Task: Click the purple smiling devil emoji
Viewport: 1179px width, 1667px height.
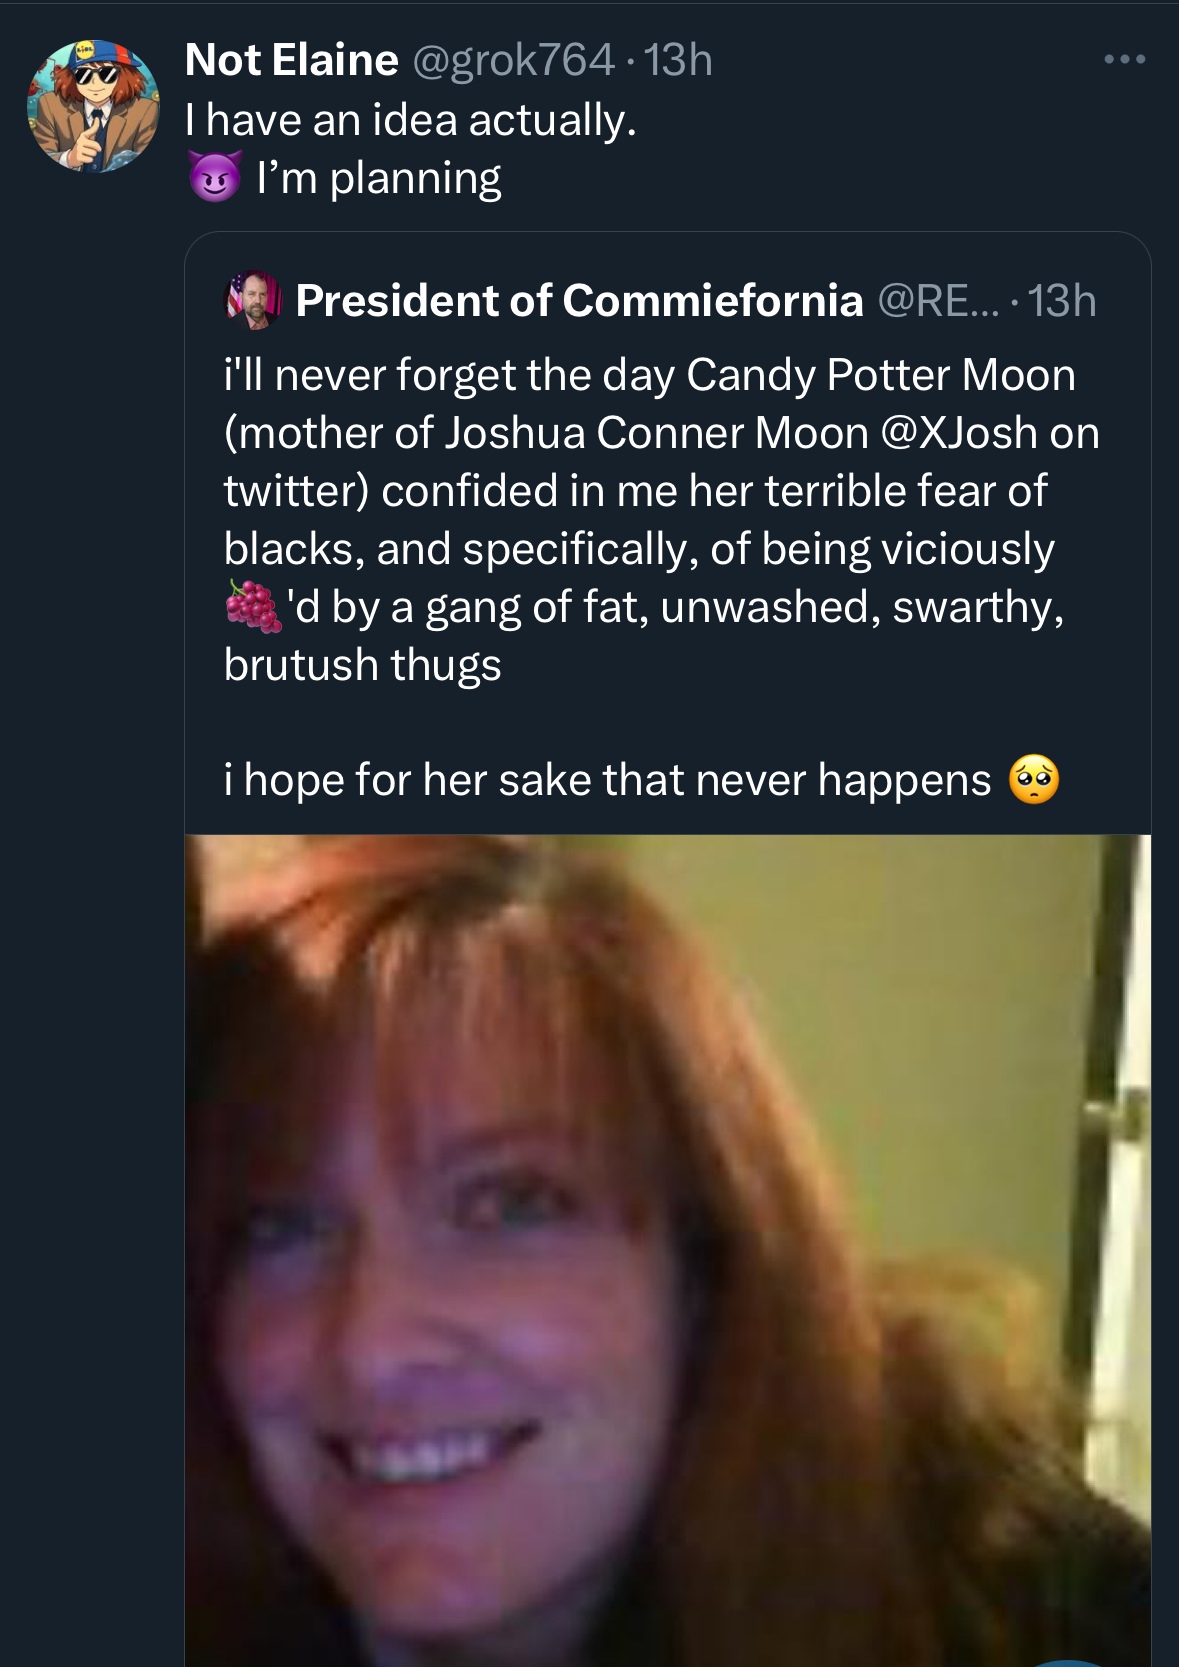Action: 214,178
